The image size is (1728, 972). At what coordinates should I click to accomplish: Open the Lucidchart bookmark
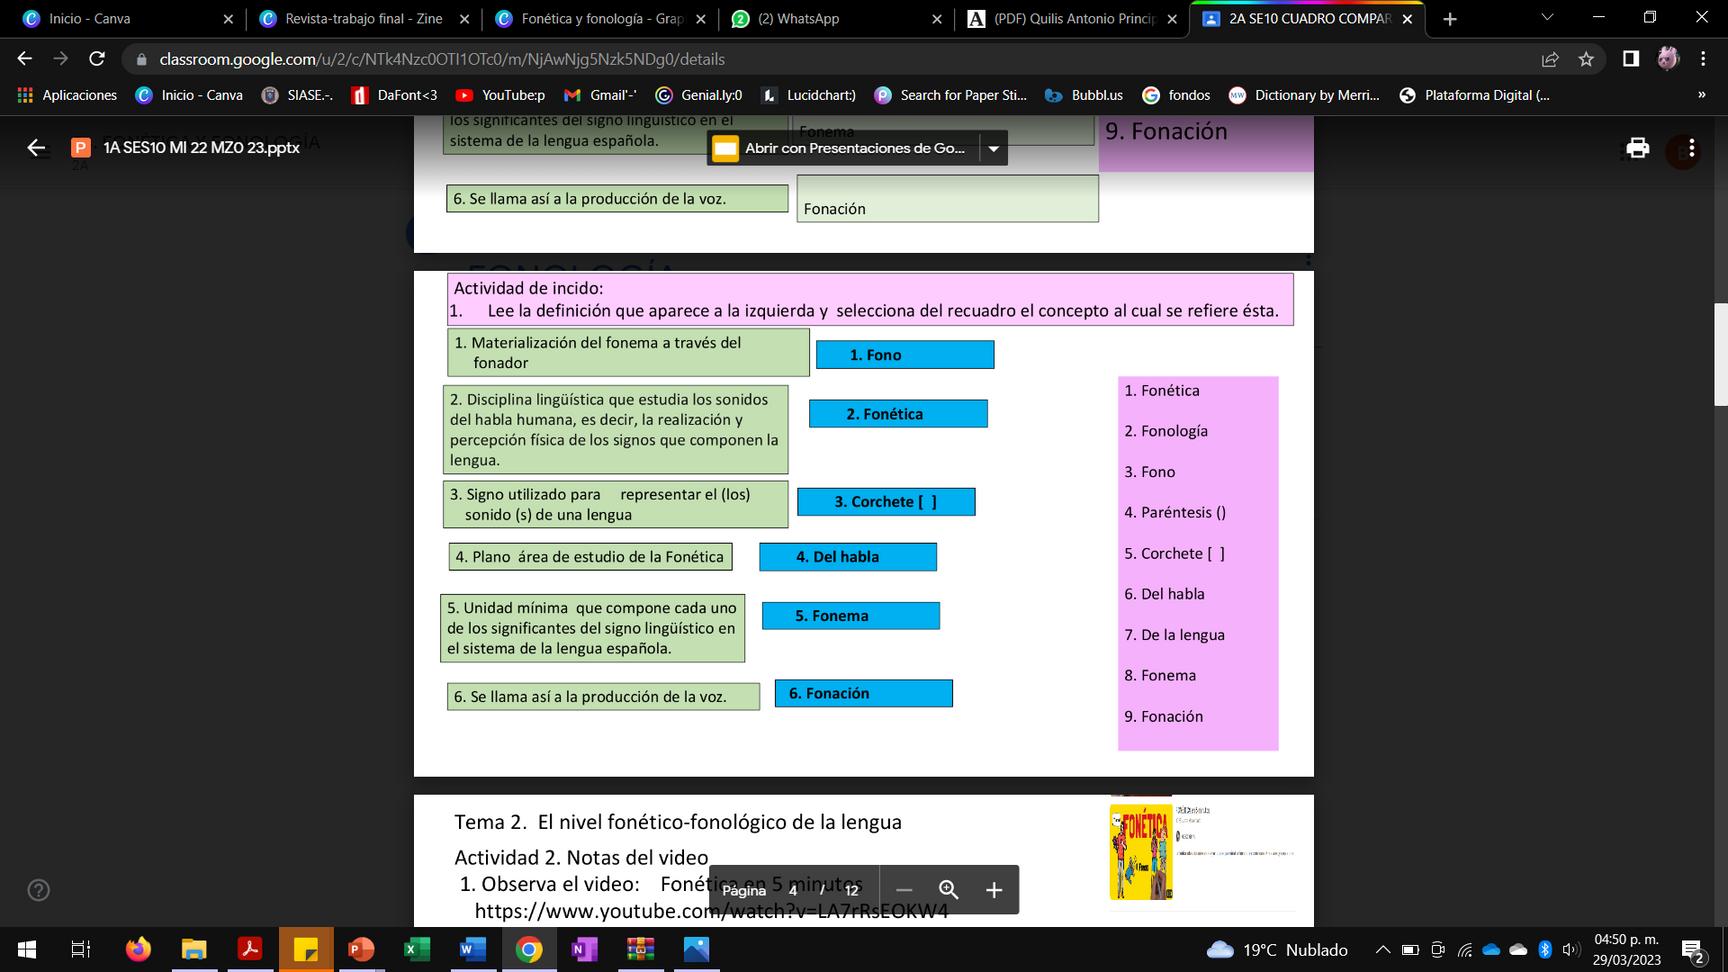click(808, 95)
